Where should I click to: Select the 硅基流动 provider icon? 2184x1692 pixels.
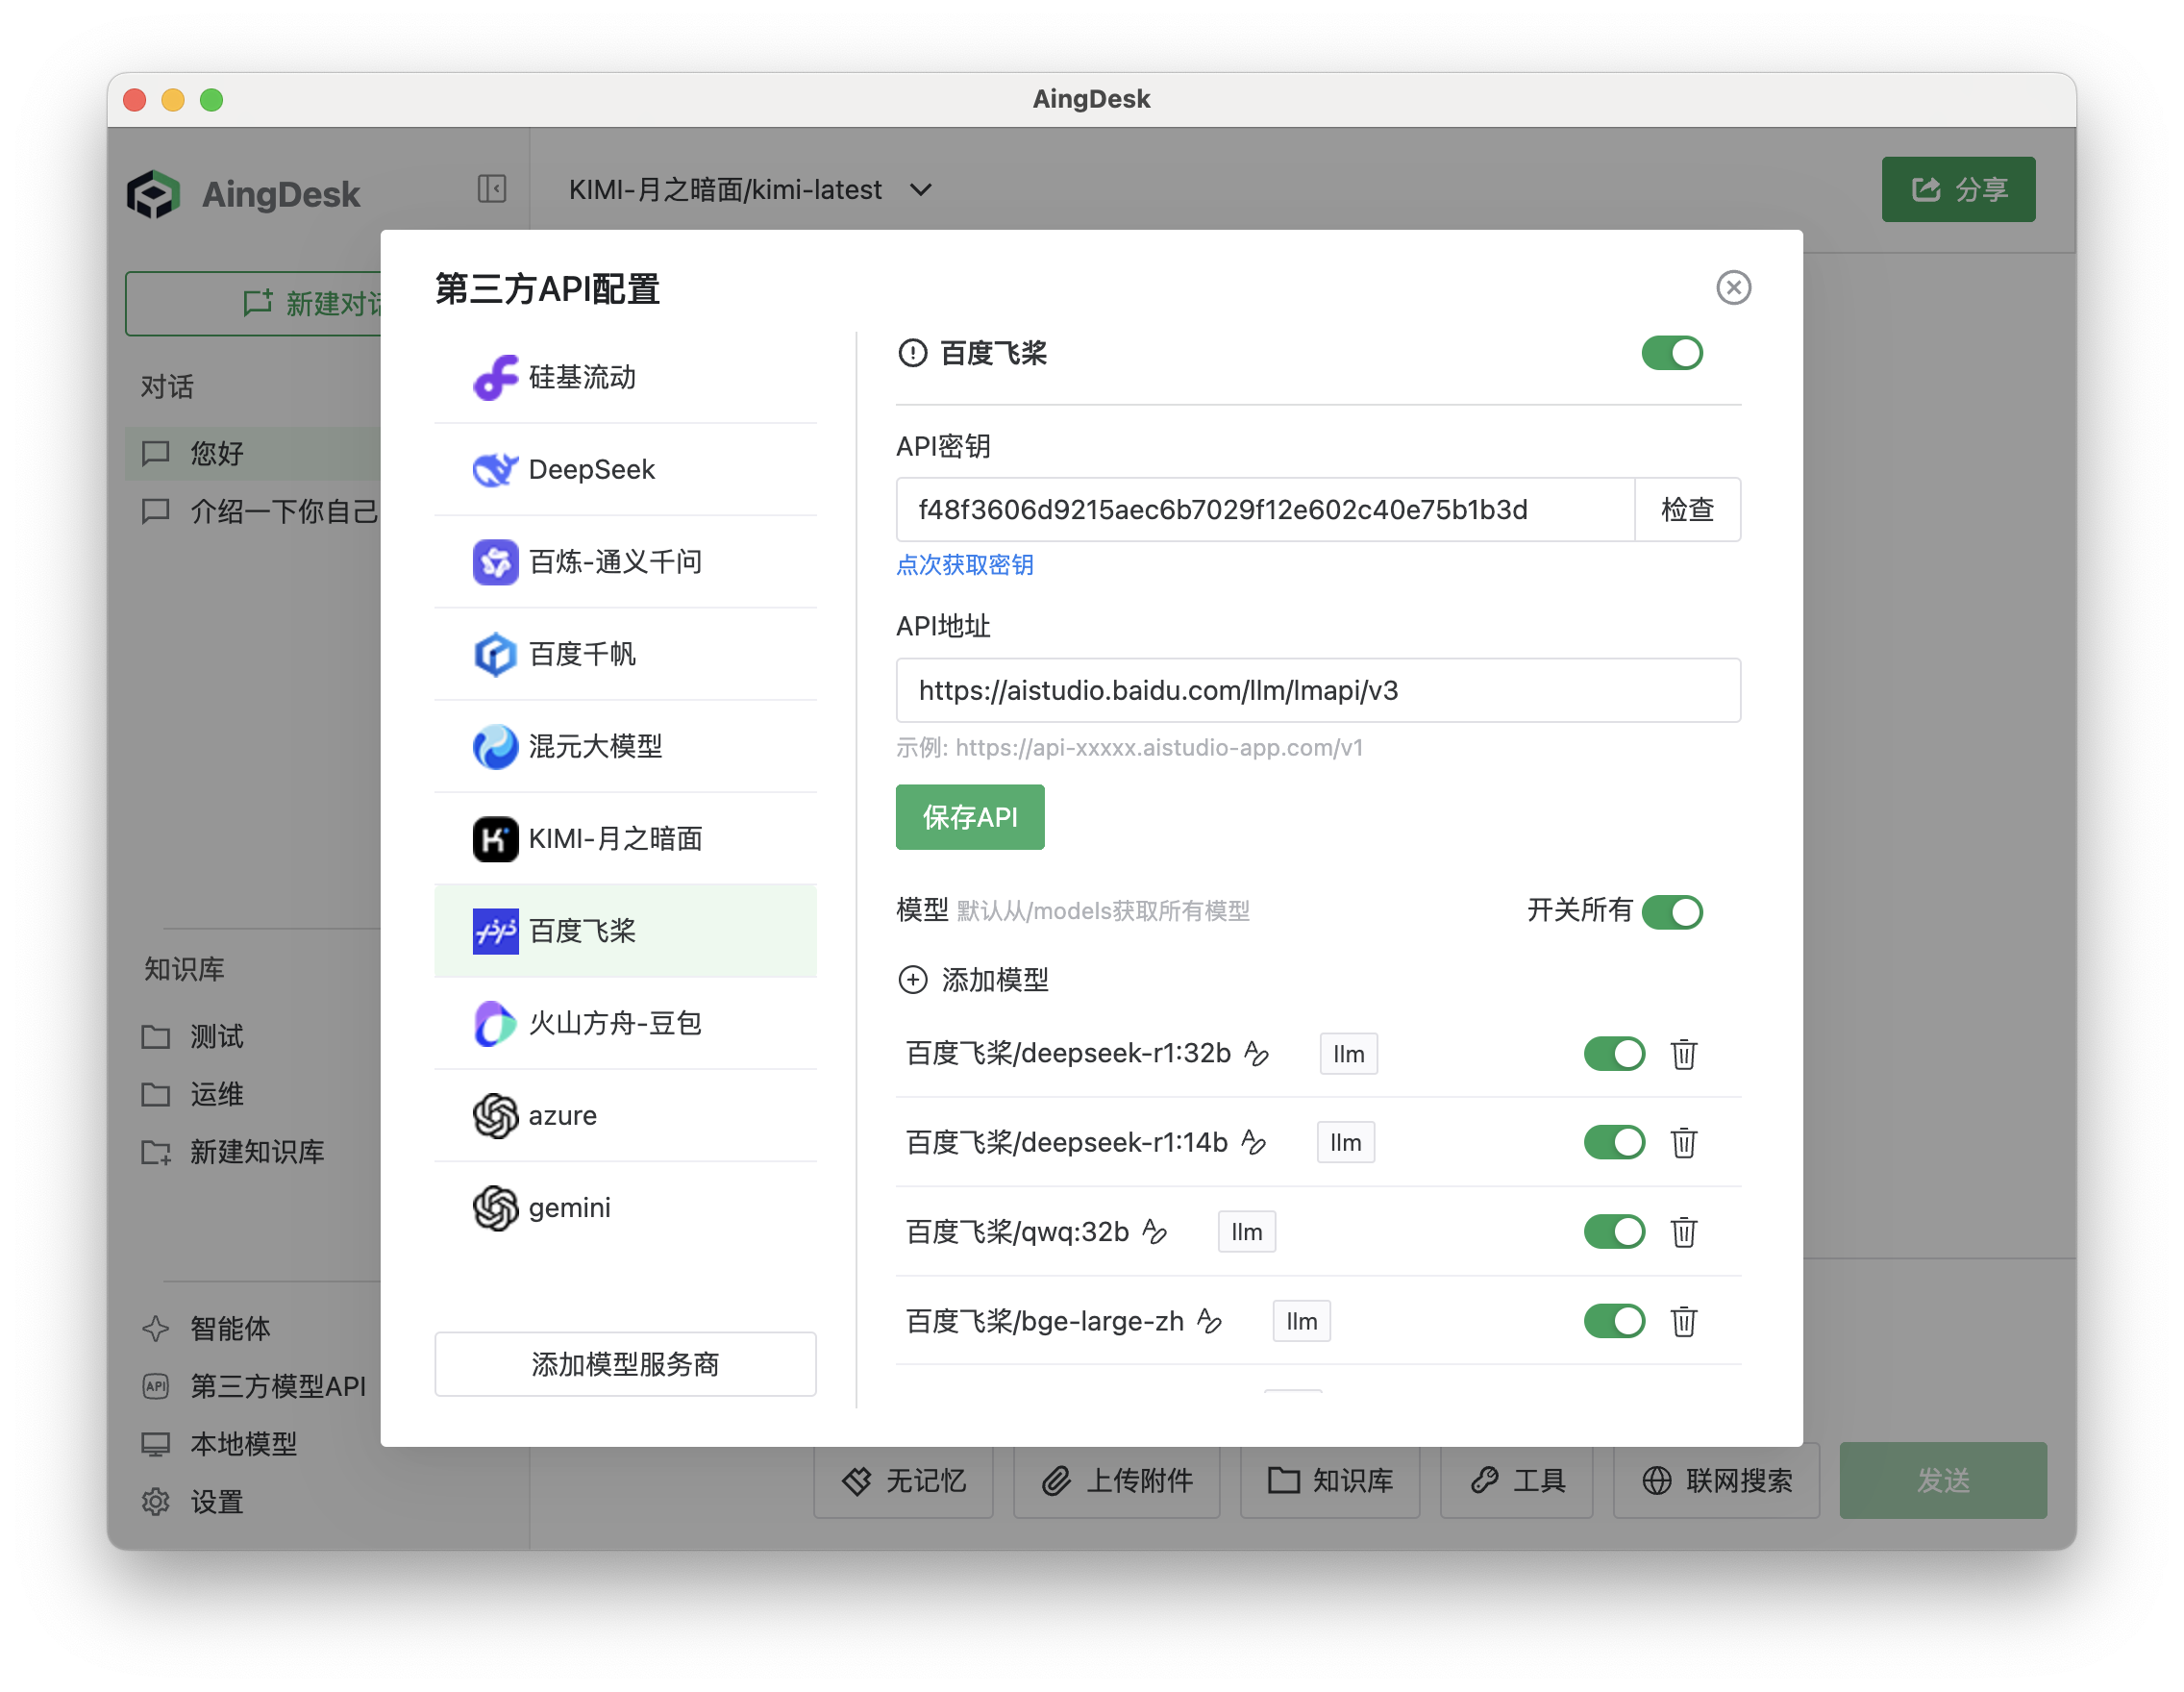[x=495, y=377]
